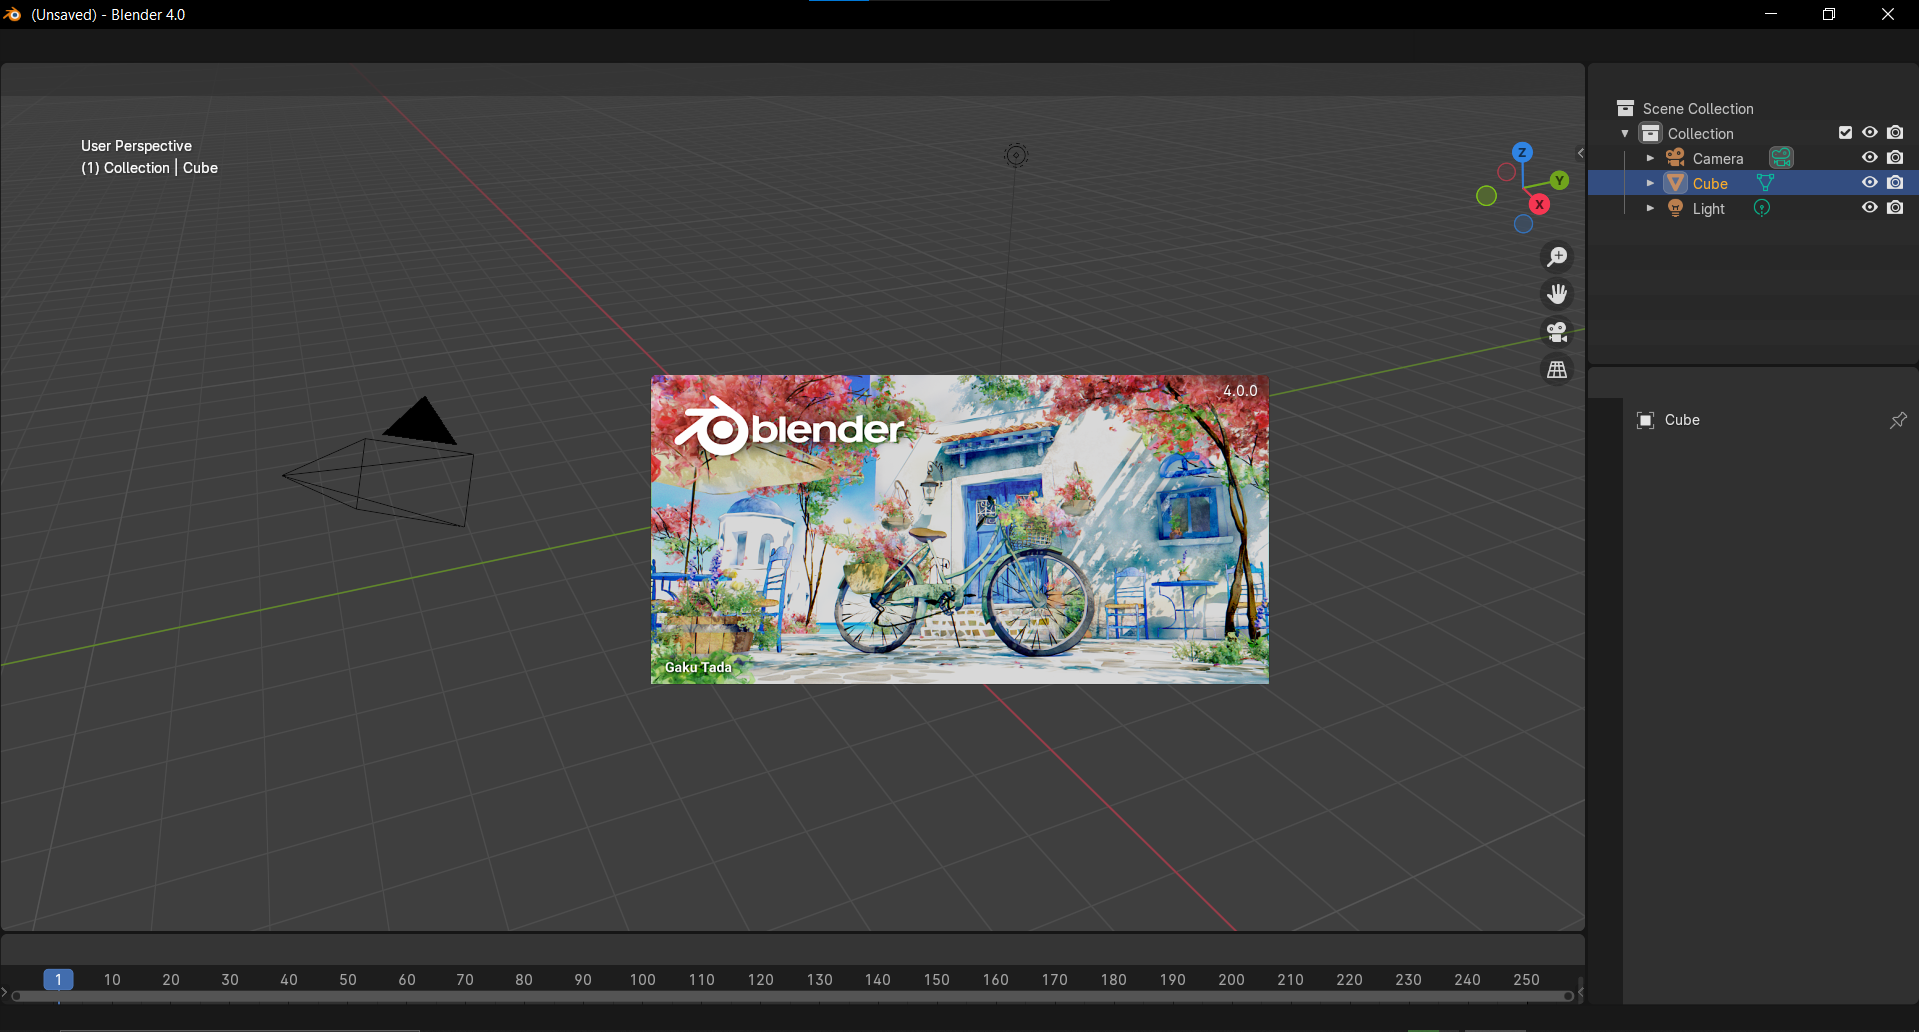Click the object icon beside Cube in Properties
The image size is (1919, 1032).
pyautogui.click(x=1645, y=420)
